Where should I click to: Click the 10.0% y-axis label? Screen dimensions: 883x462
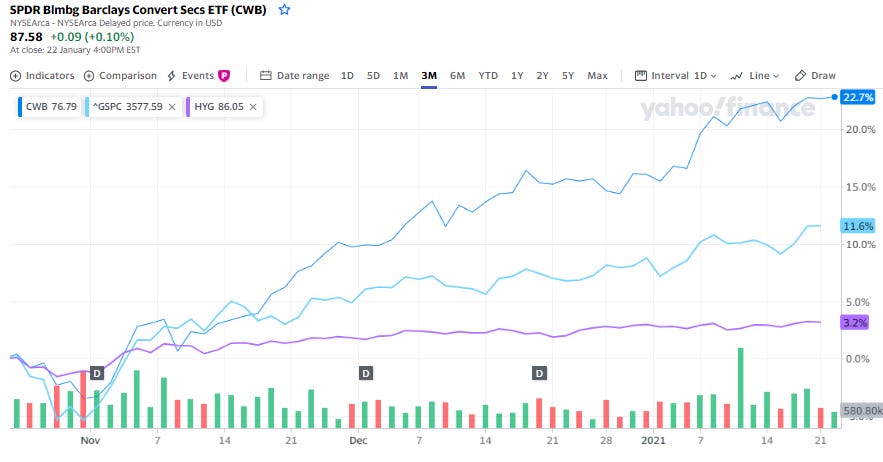click(x=860, y=245)
